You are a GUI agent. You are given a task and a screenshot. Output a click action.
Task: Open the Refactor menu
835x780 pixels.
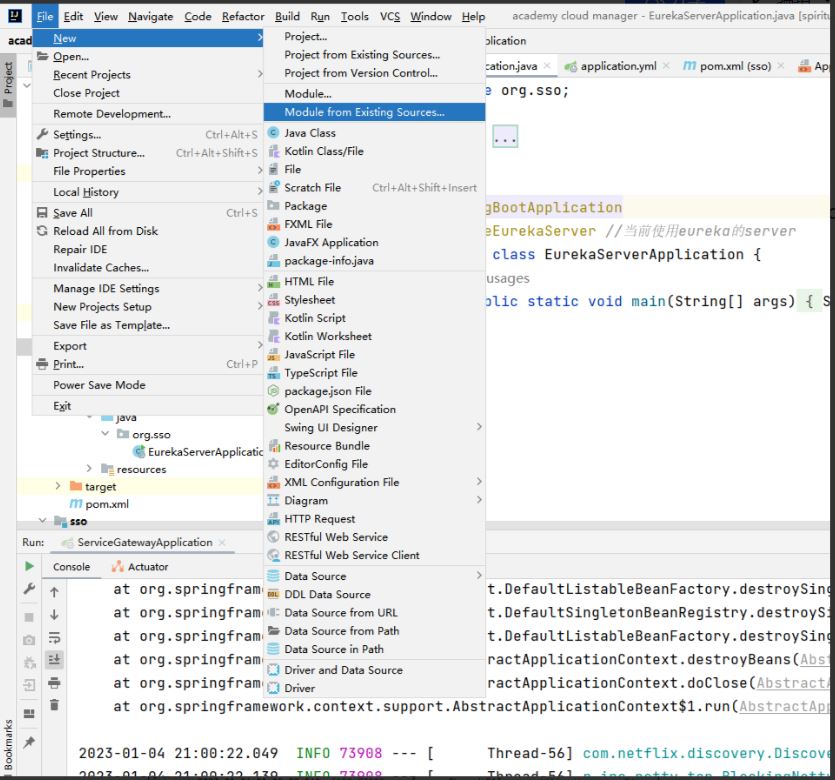point(243,17)
